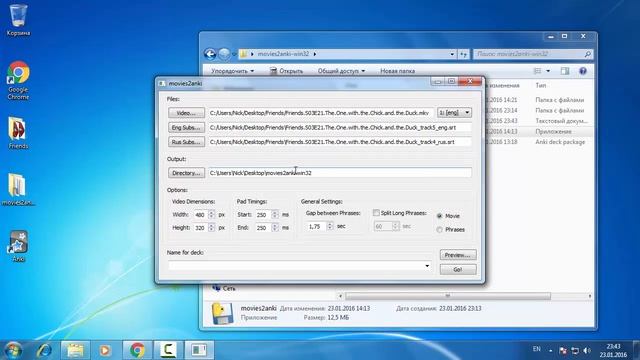Click the clock showing 23:43
The image size is (640, 360).
tap(613, 351)
